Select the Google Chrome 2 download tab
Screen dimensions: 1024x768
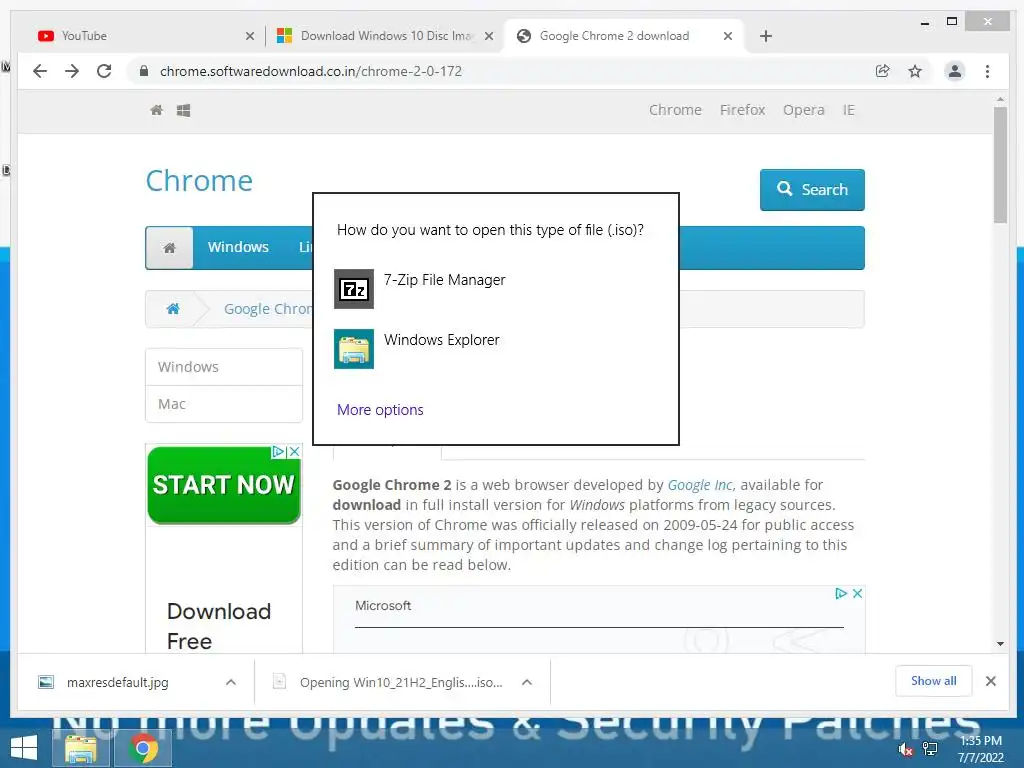624,36
